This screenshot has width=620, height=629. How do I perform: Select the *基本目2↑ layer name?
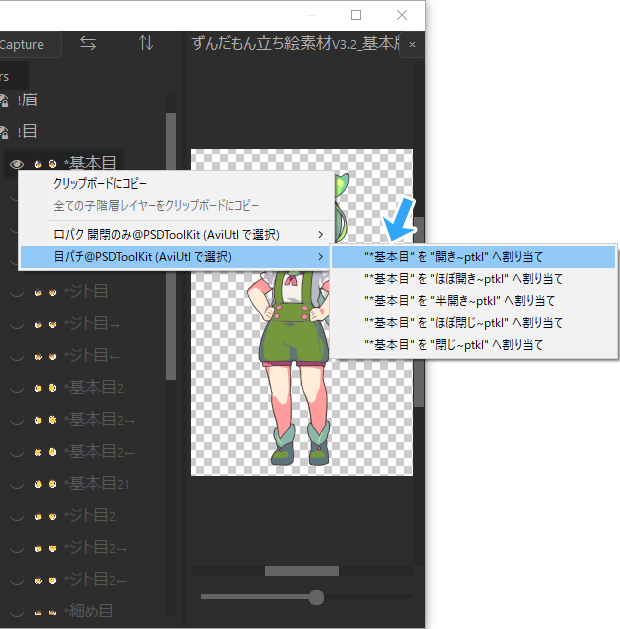click(97, 484)
